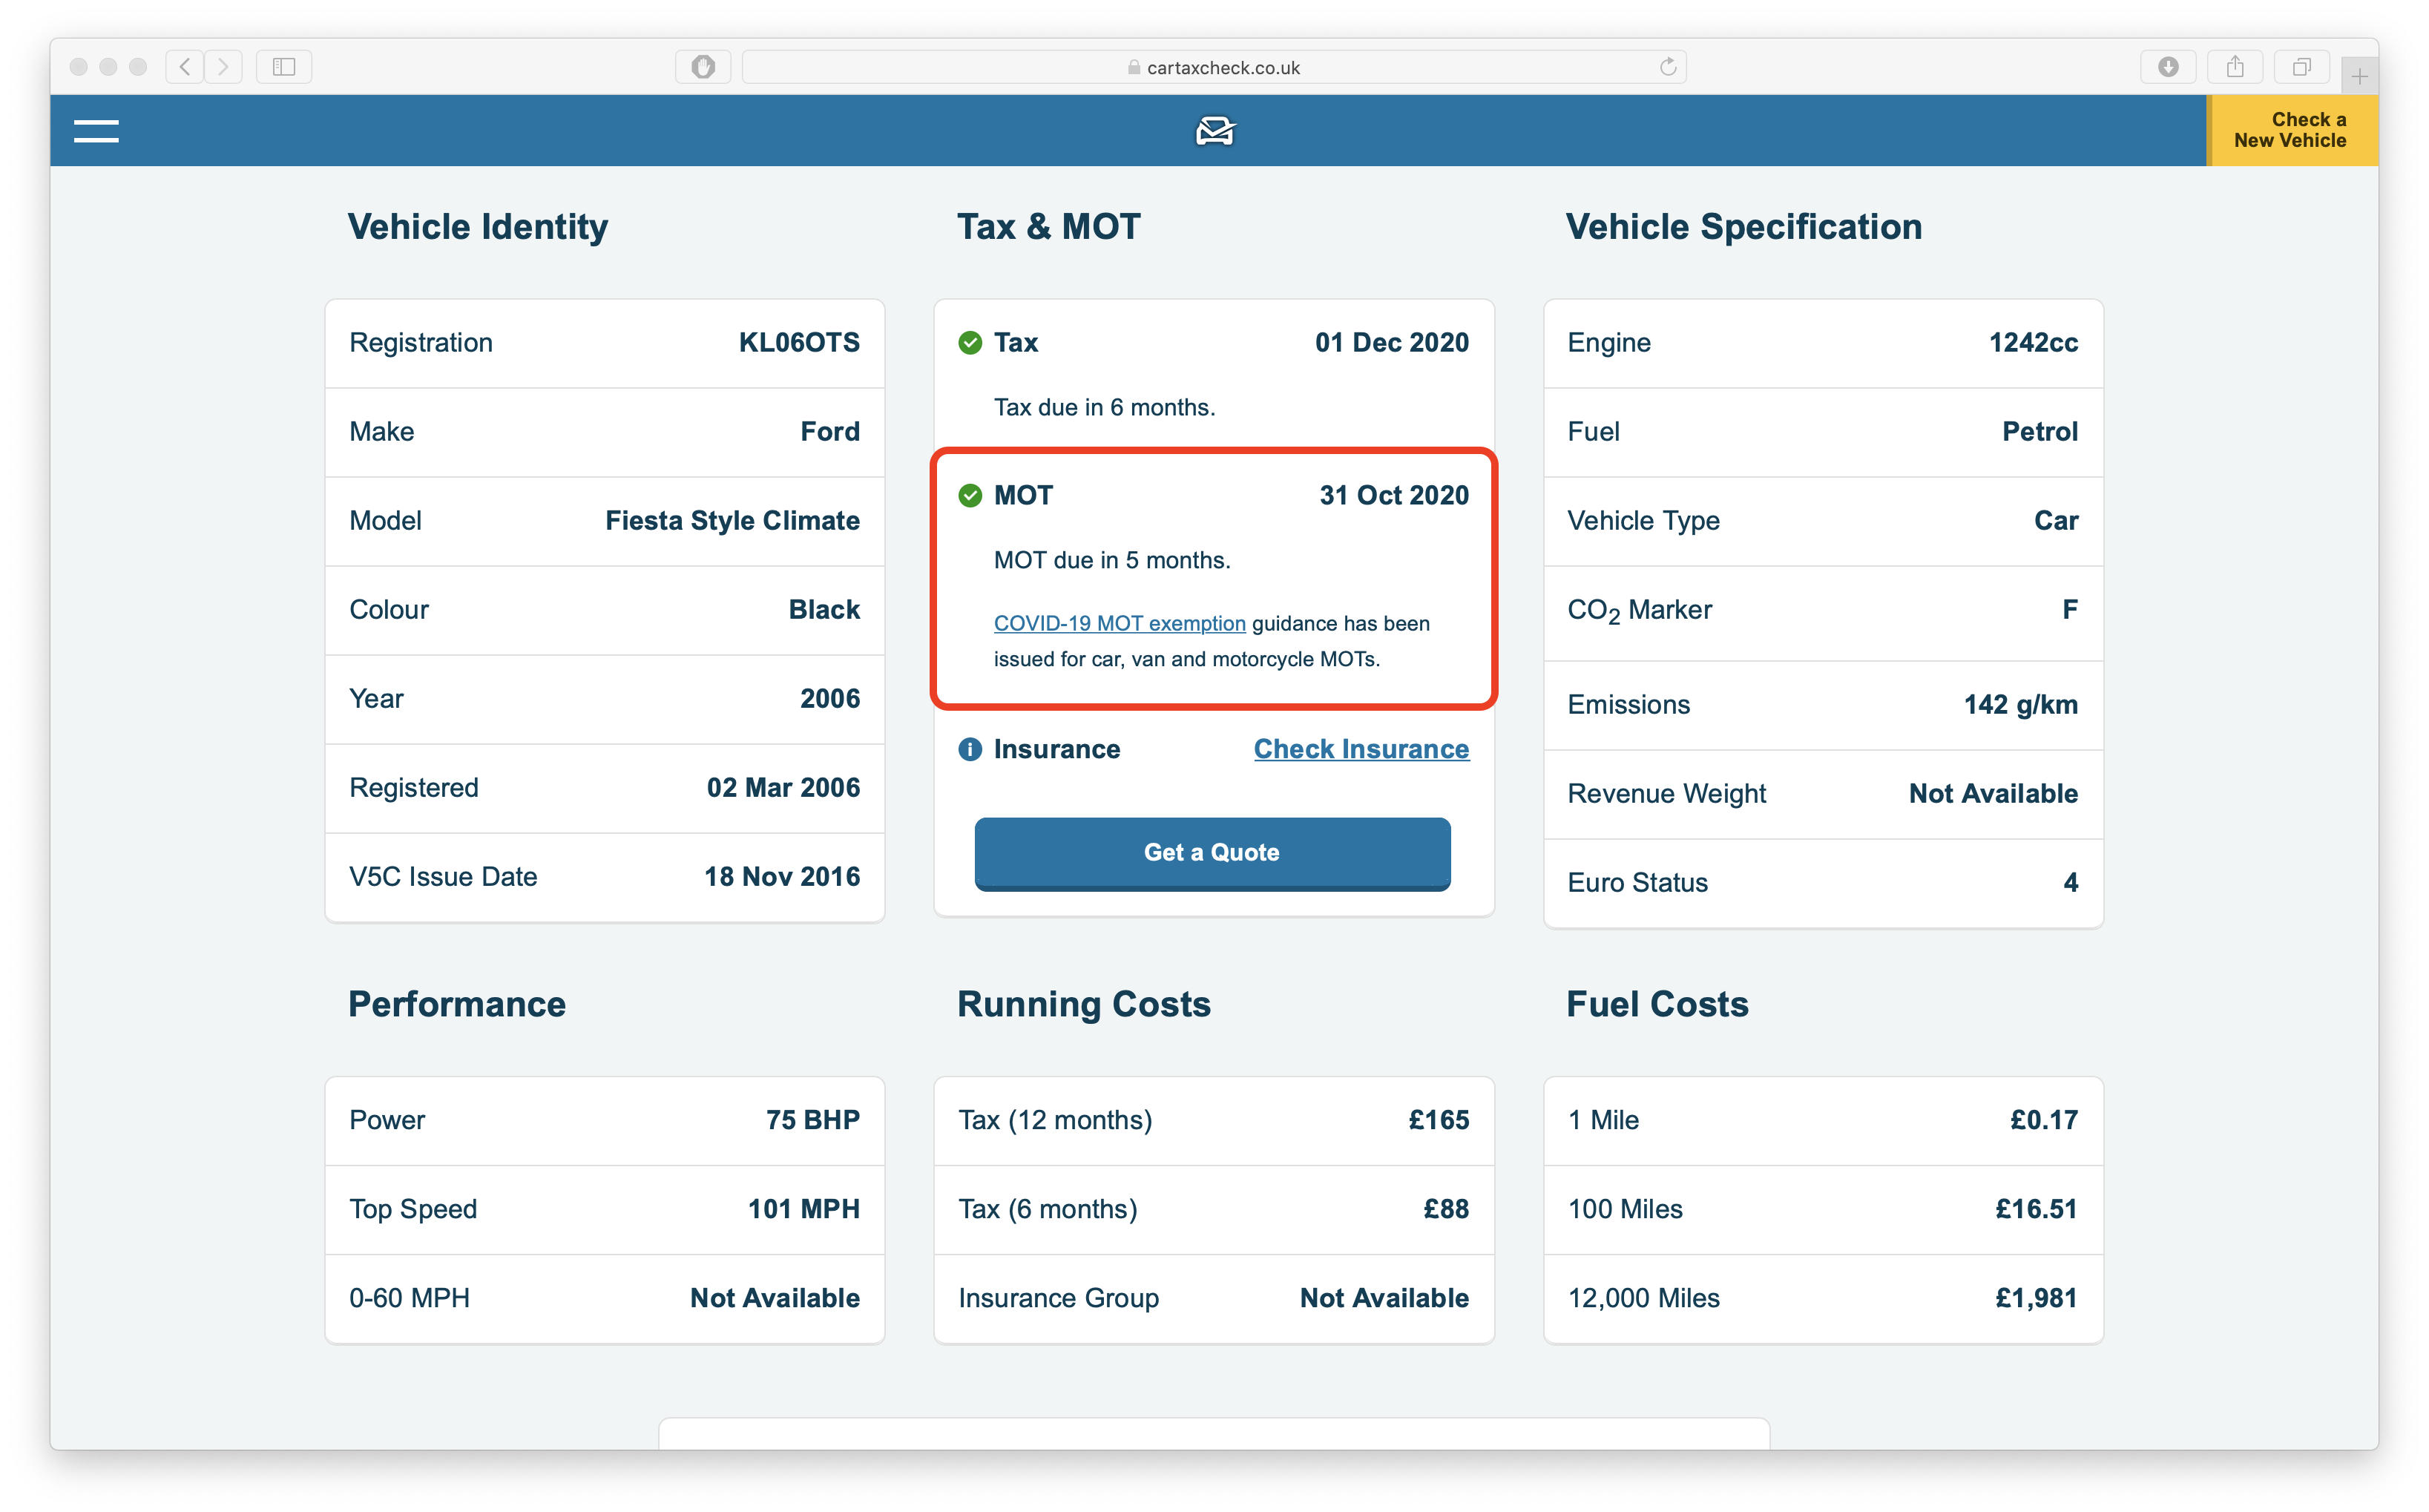Click the Euro Status value 4
This screenshot has height=1512, width=2429.
click(x=2071, y=883)
